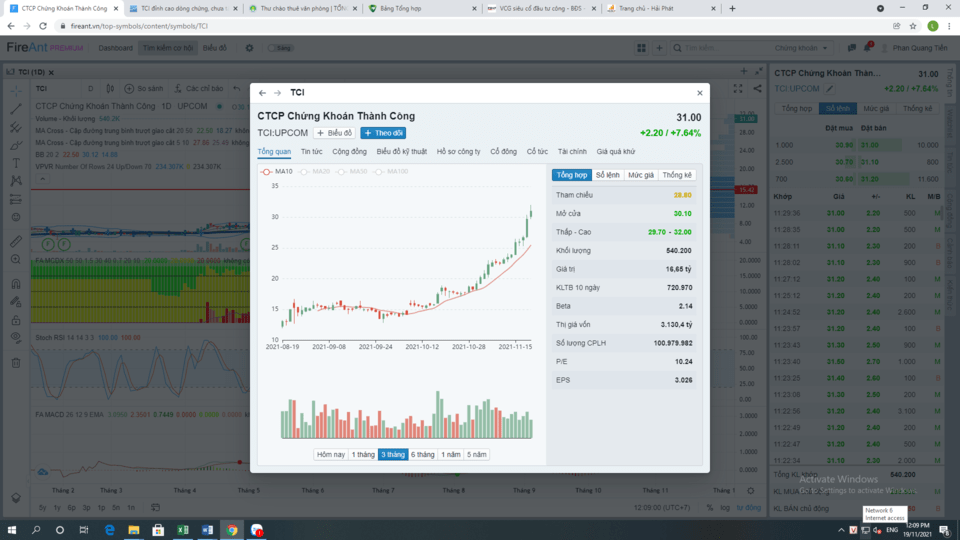Switch to the Cộng đồng tab

tap(350, 151)
